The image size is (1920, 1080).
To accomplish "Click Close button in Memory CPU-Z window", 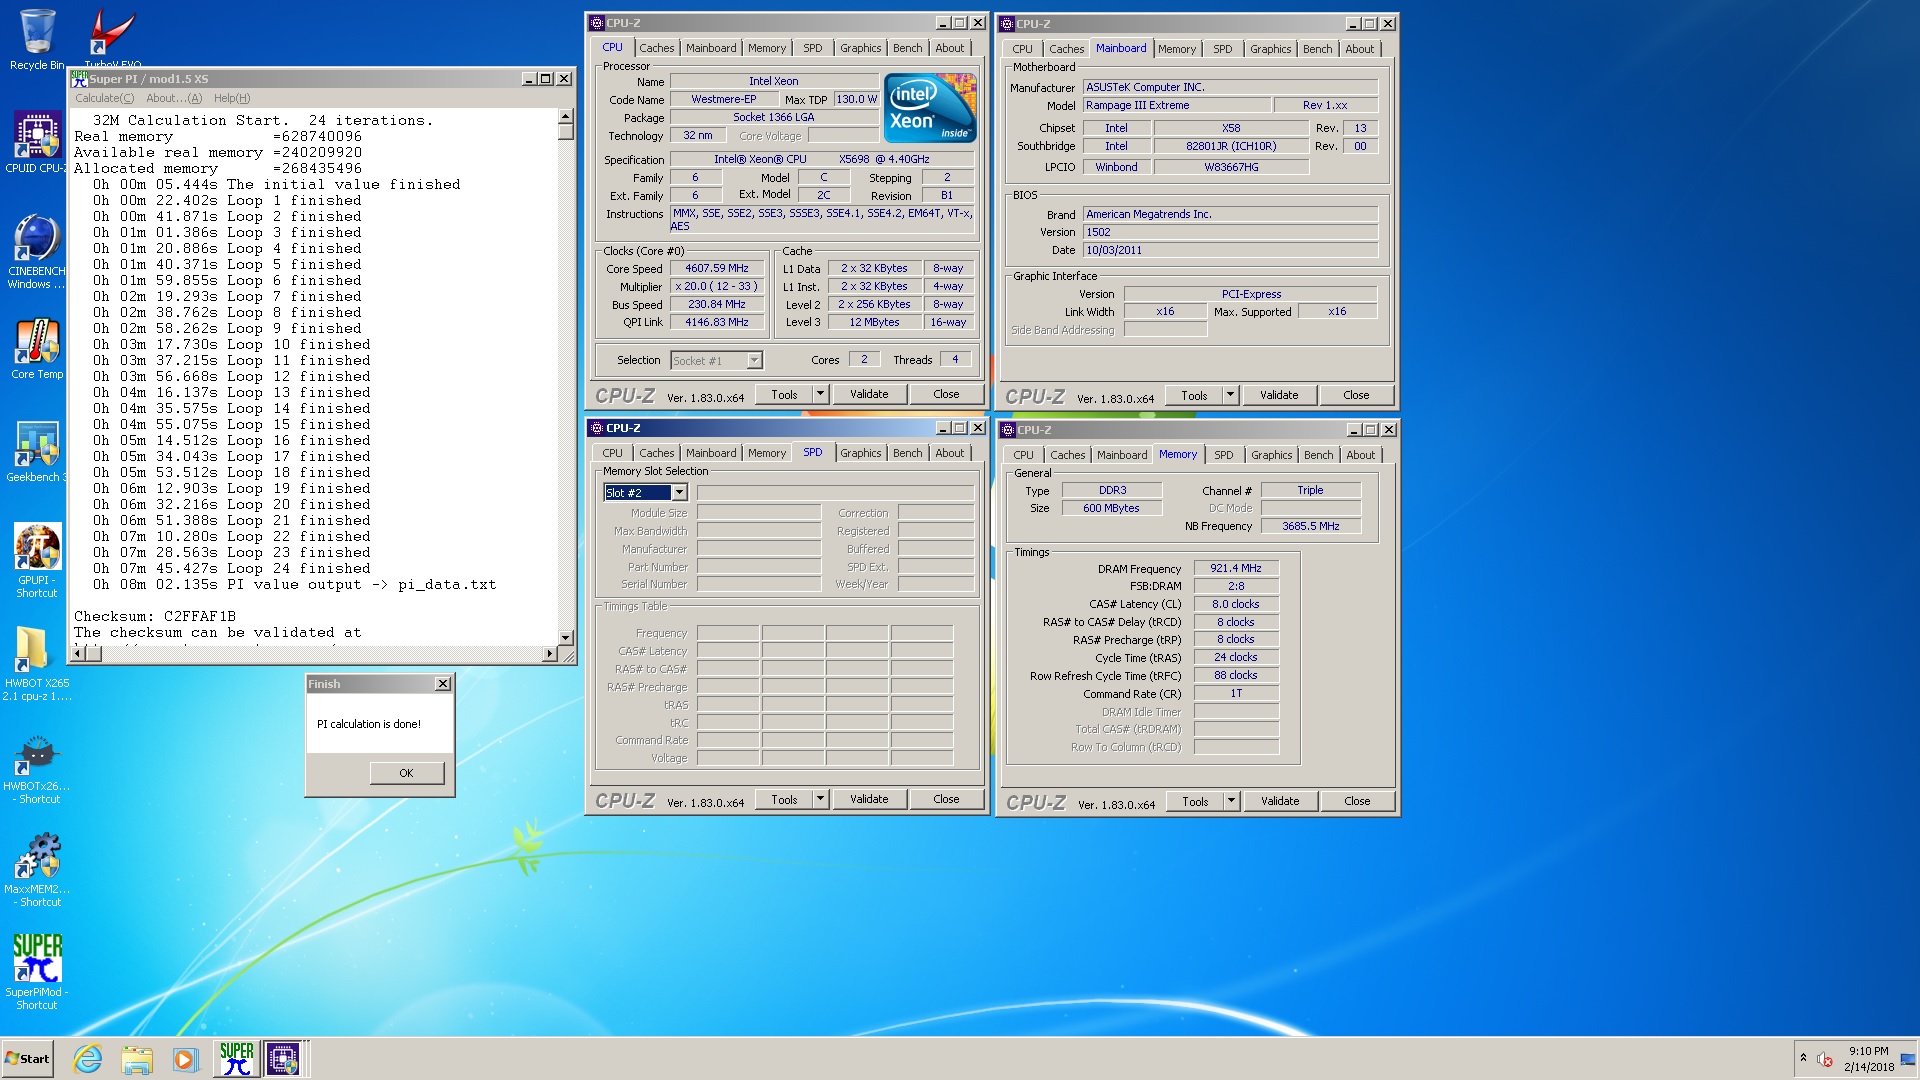I will [x=1357, y=801].
